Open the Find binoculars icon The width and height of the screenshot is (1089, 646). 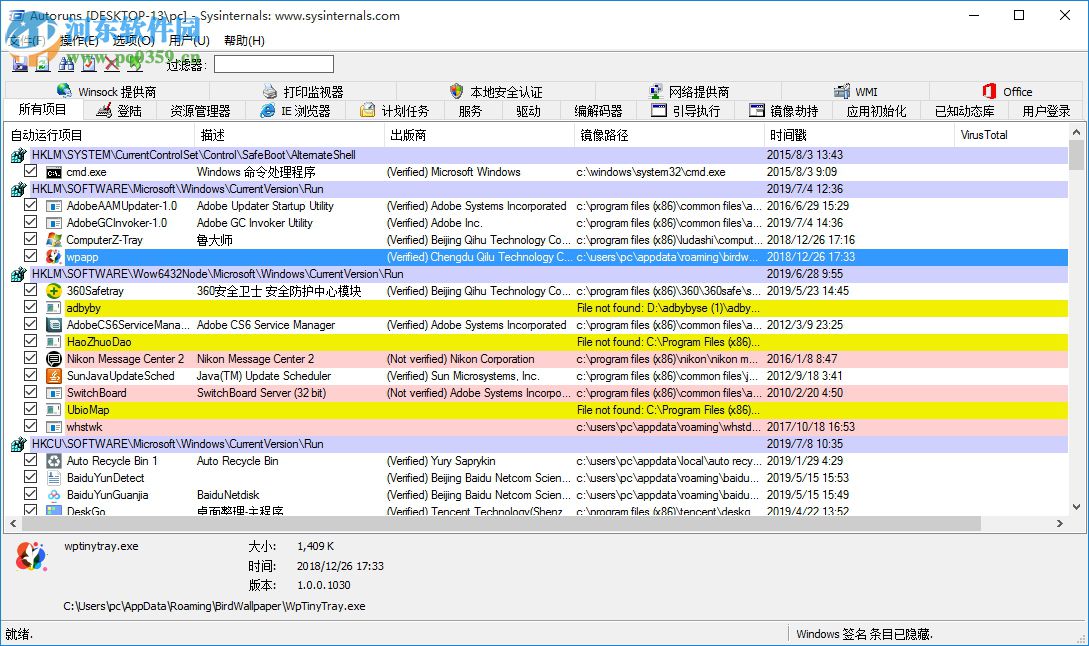point(68,63)
